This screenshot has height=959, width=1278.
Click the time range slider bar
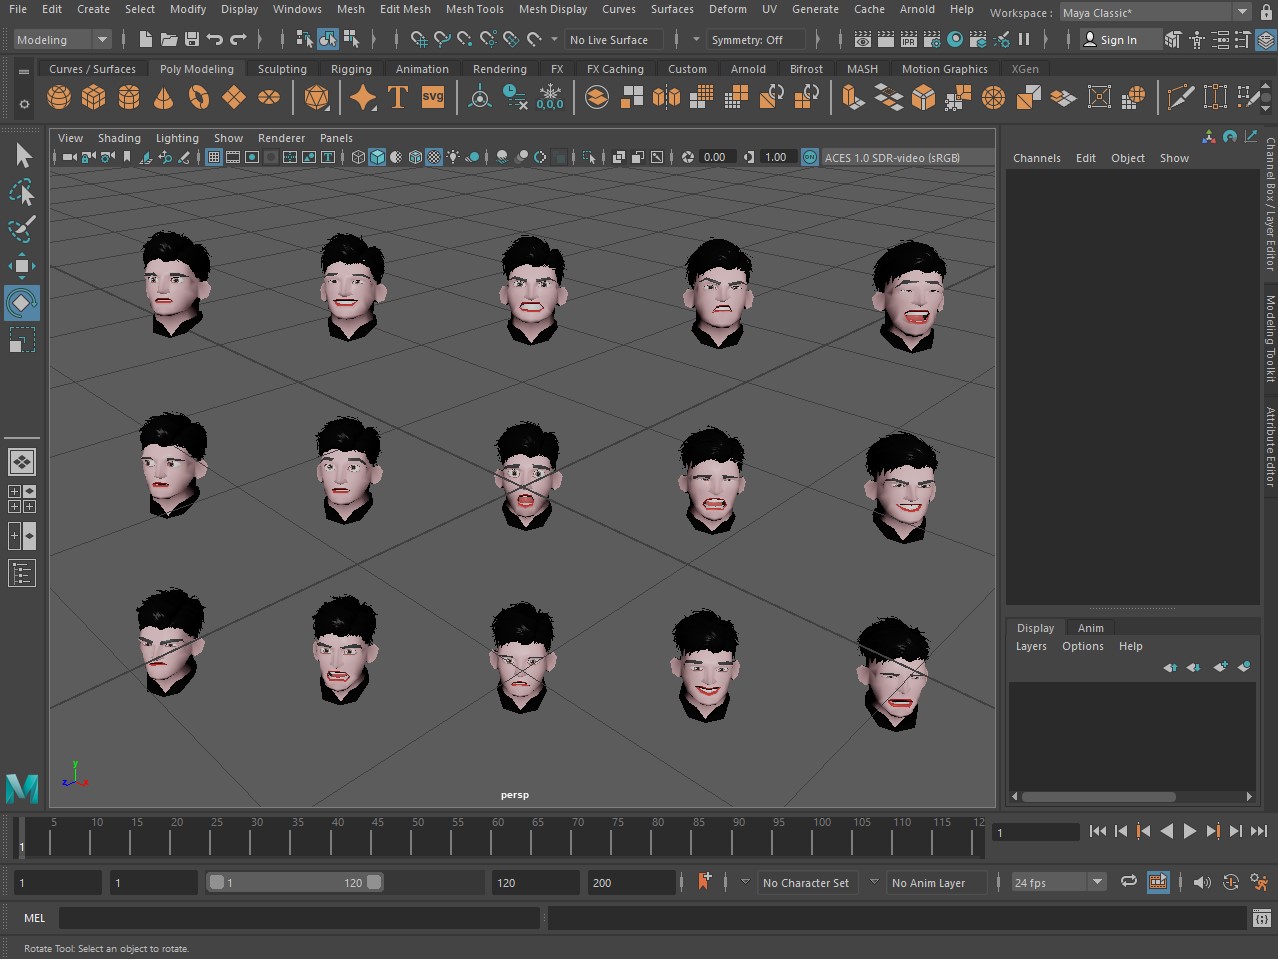pos(294,882)
